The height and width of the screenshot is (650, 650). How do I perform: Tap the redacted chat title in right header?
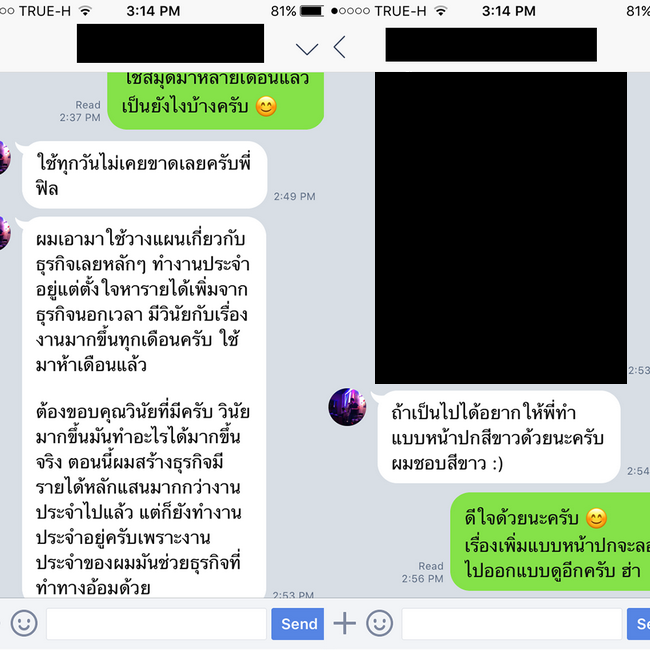click(x=491, y=45)
